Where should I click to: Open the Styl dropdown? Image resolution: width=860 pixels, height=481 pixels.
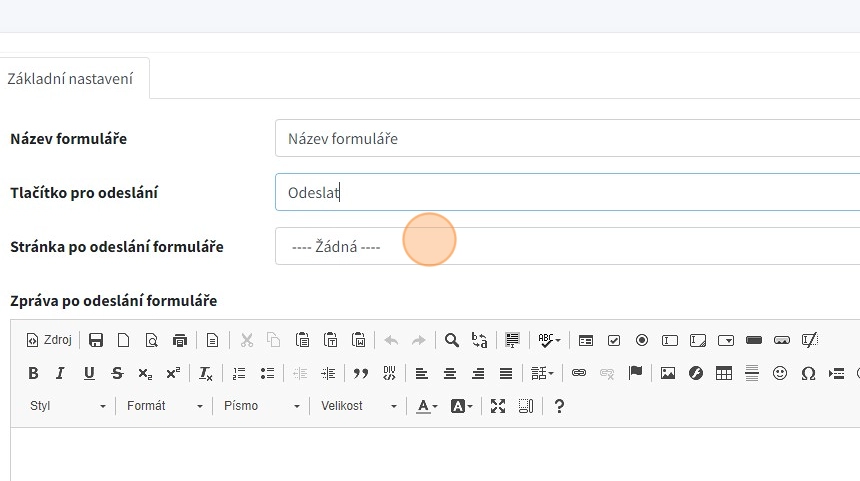pyautogui.click(x=67, y=406)
